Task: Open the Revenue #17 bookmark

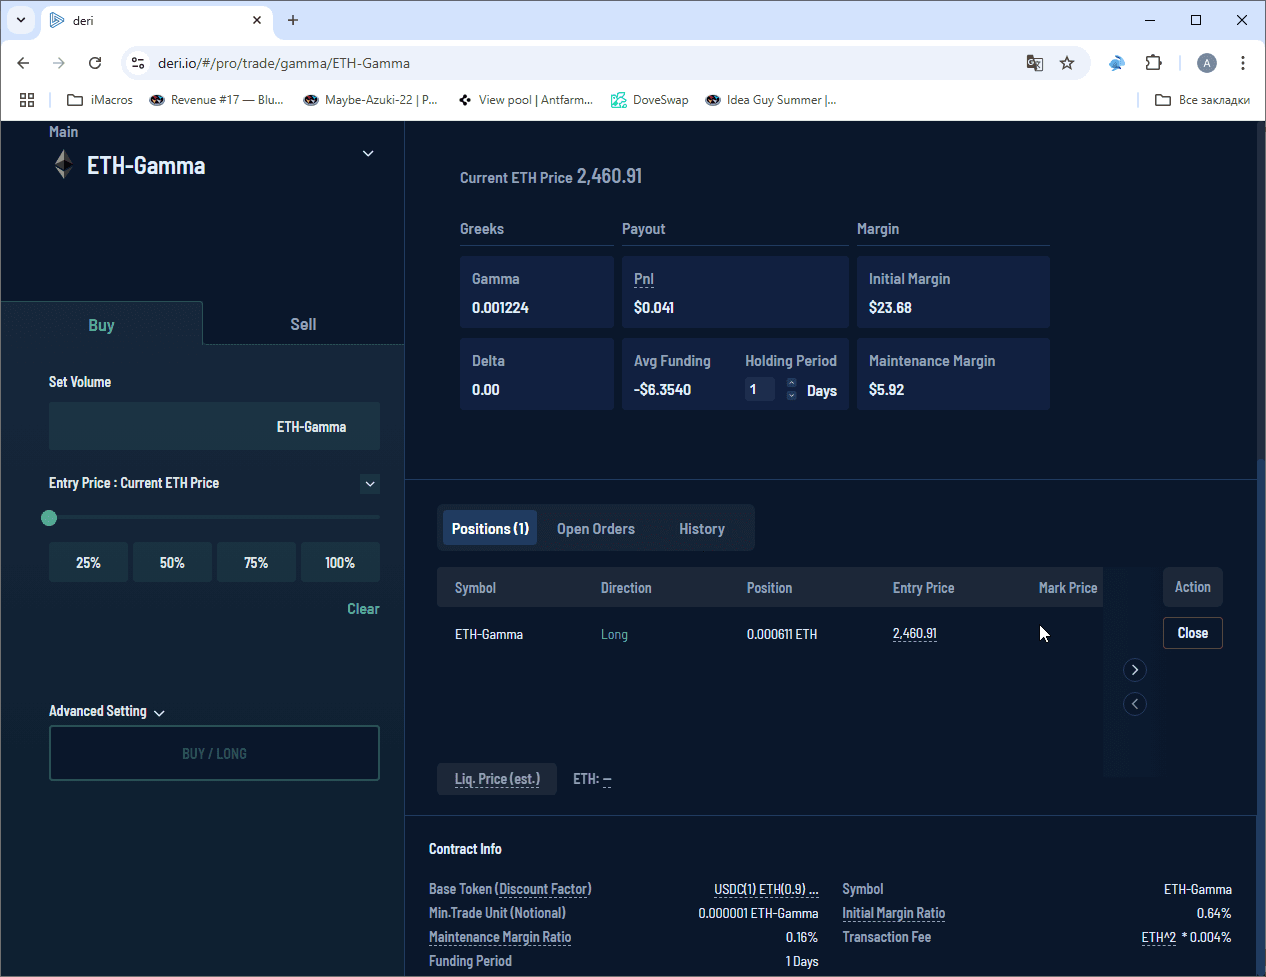Action: click(216, 100)
